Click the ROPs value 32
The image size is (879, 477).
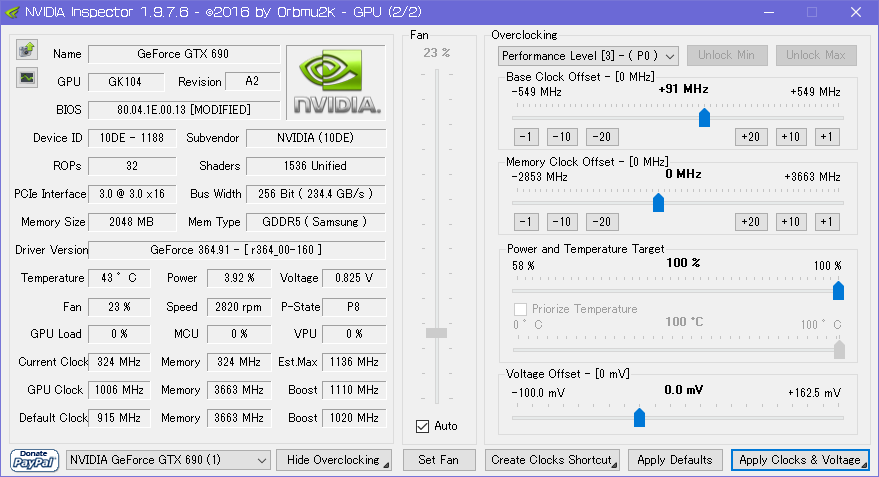click(132, 166)
